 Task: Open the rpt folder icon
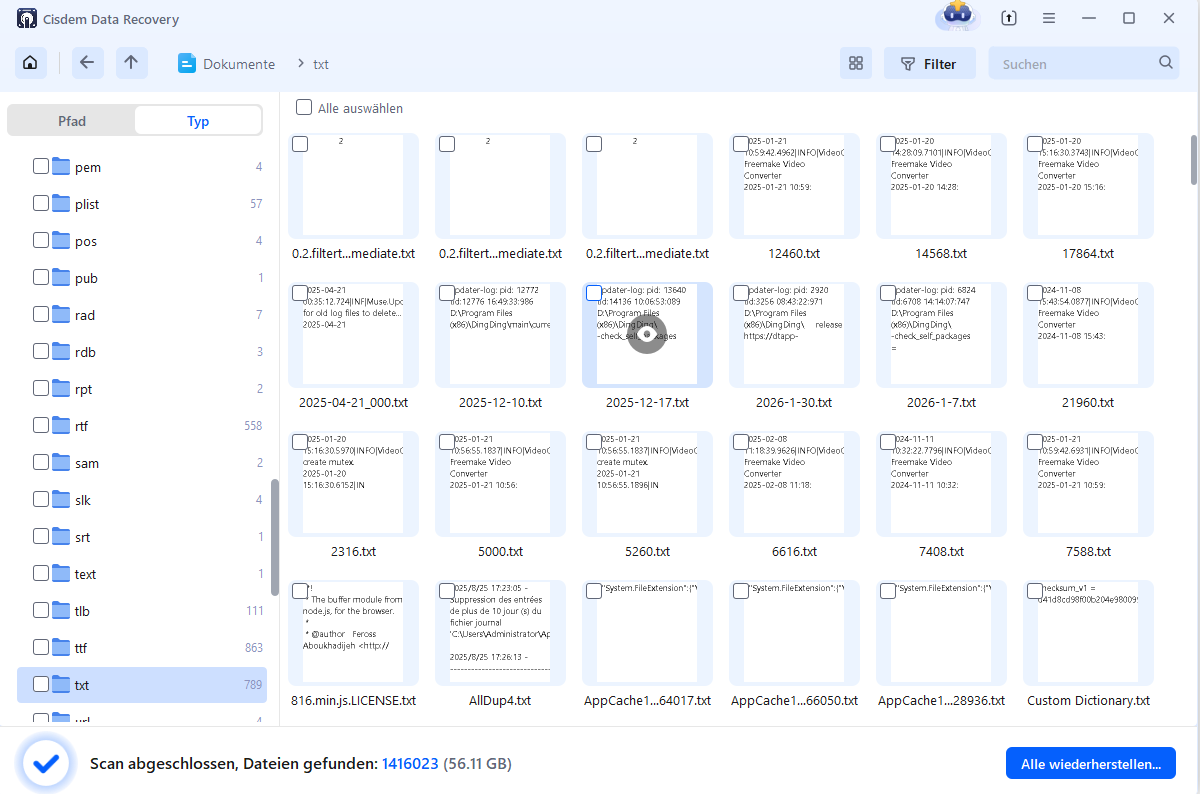click(61, 388)
